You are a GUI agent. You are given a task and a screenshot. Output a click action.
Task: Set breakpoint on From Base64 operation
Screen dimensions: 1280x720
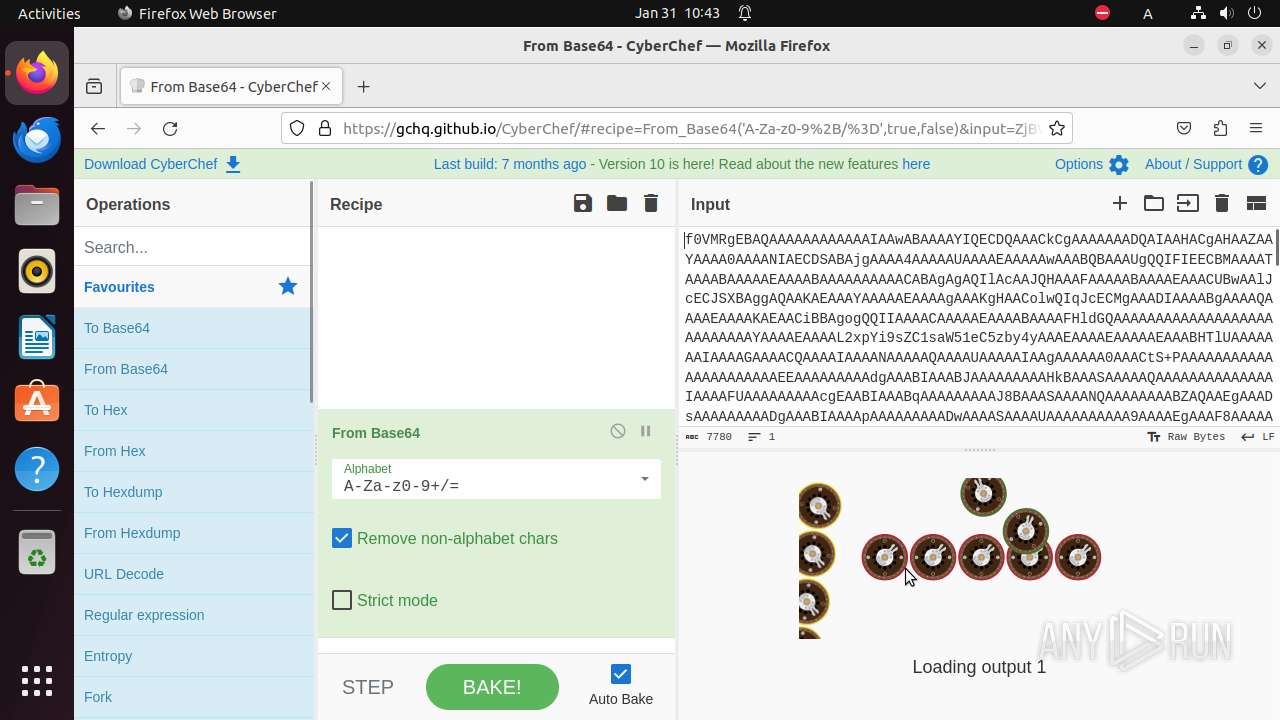point(646,431)
